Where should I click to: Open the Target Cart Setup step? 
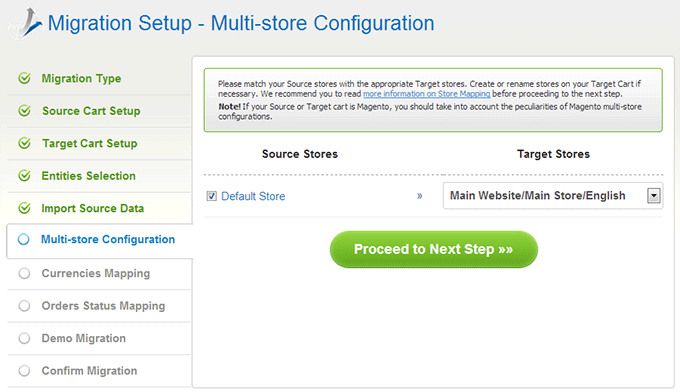click(89, 144)
